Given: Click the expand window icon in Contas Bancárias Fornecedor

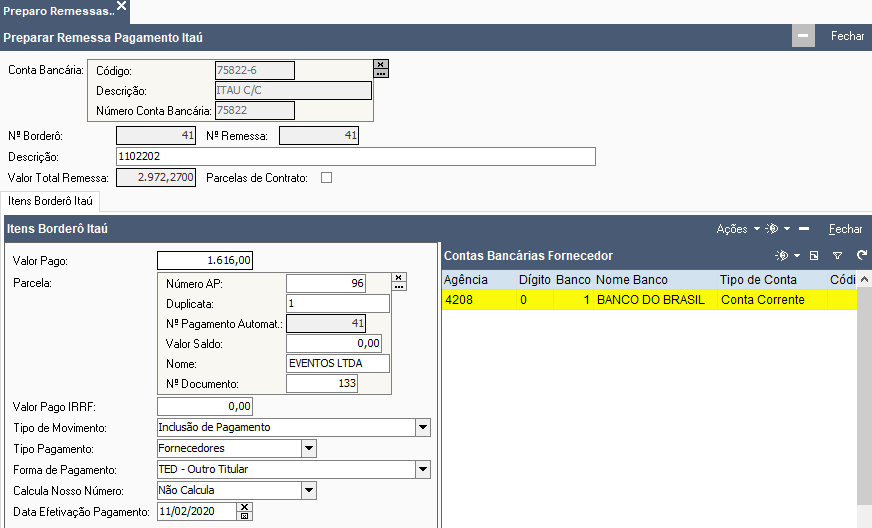Looking at the screenshot, I should 814,255.
